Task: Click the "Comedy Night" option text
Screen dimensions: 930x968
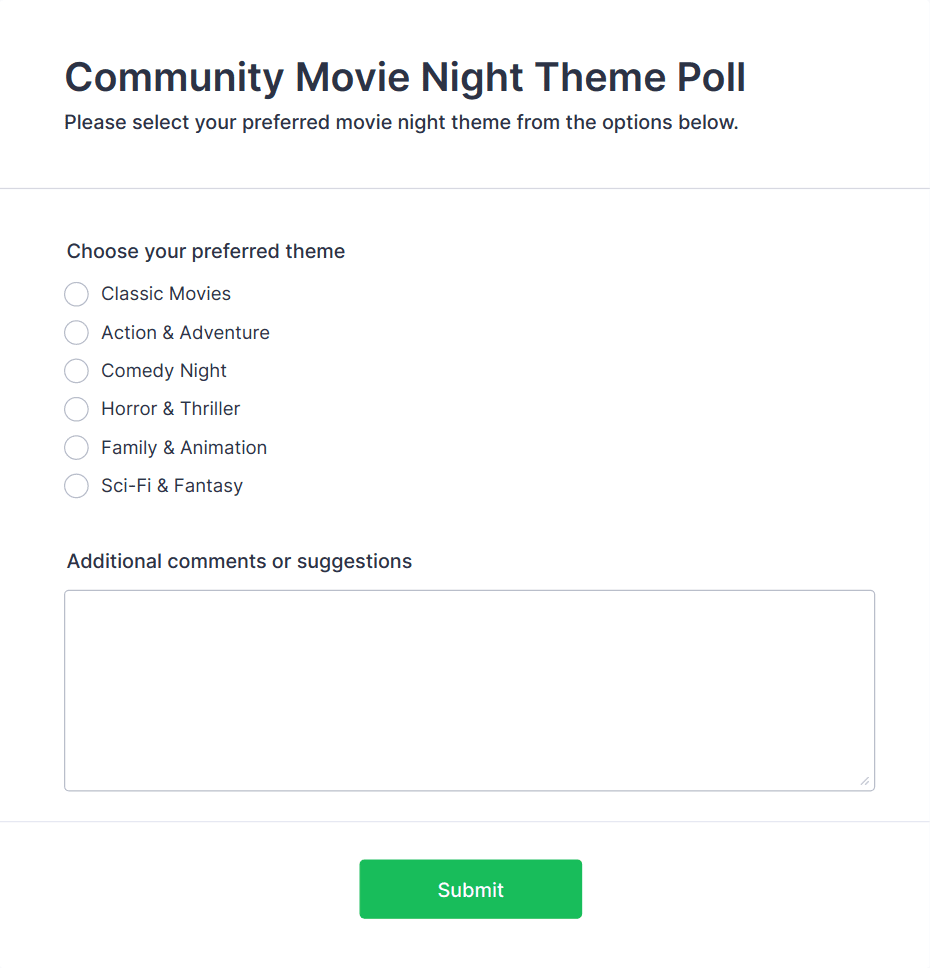Action: click(x=164, y=371)
